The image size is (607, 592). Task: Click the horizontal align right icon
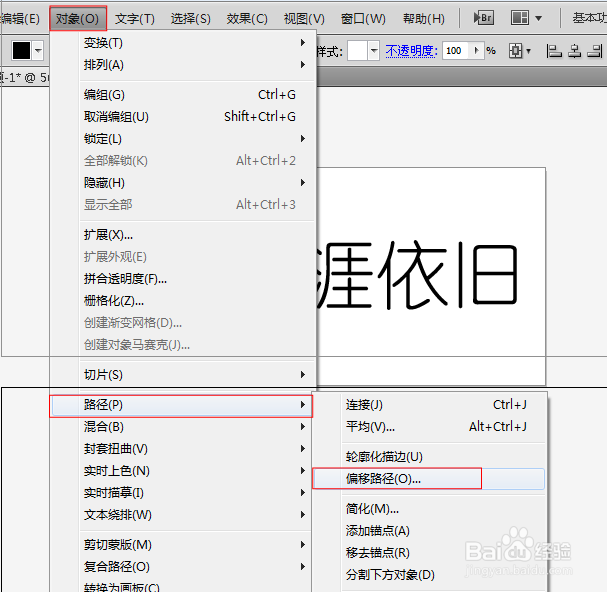coord(595,51)
